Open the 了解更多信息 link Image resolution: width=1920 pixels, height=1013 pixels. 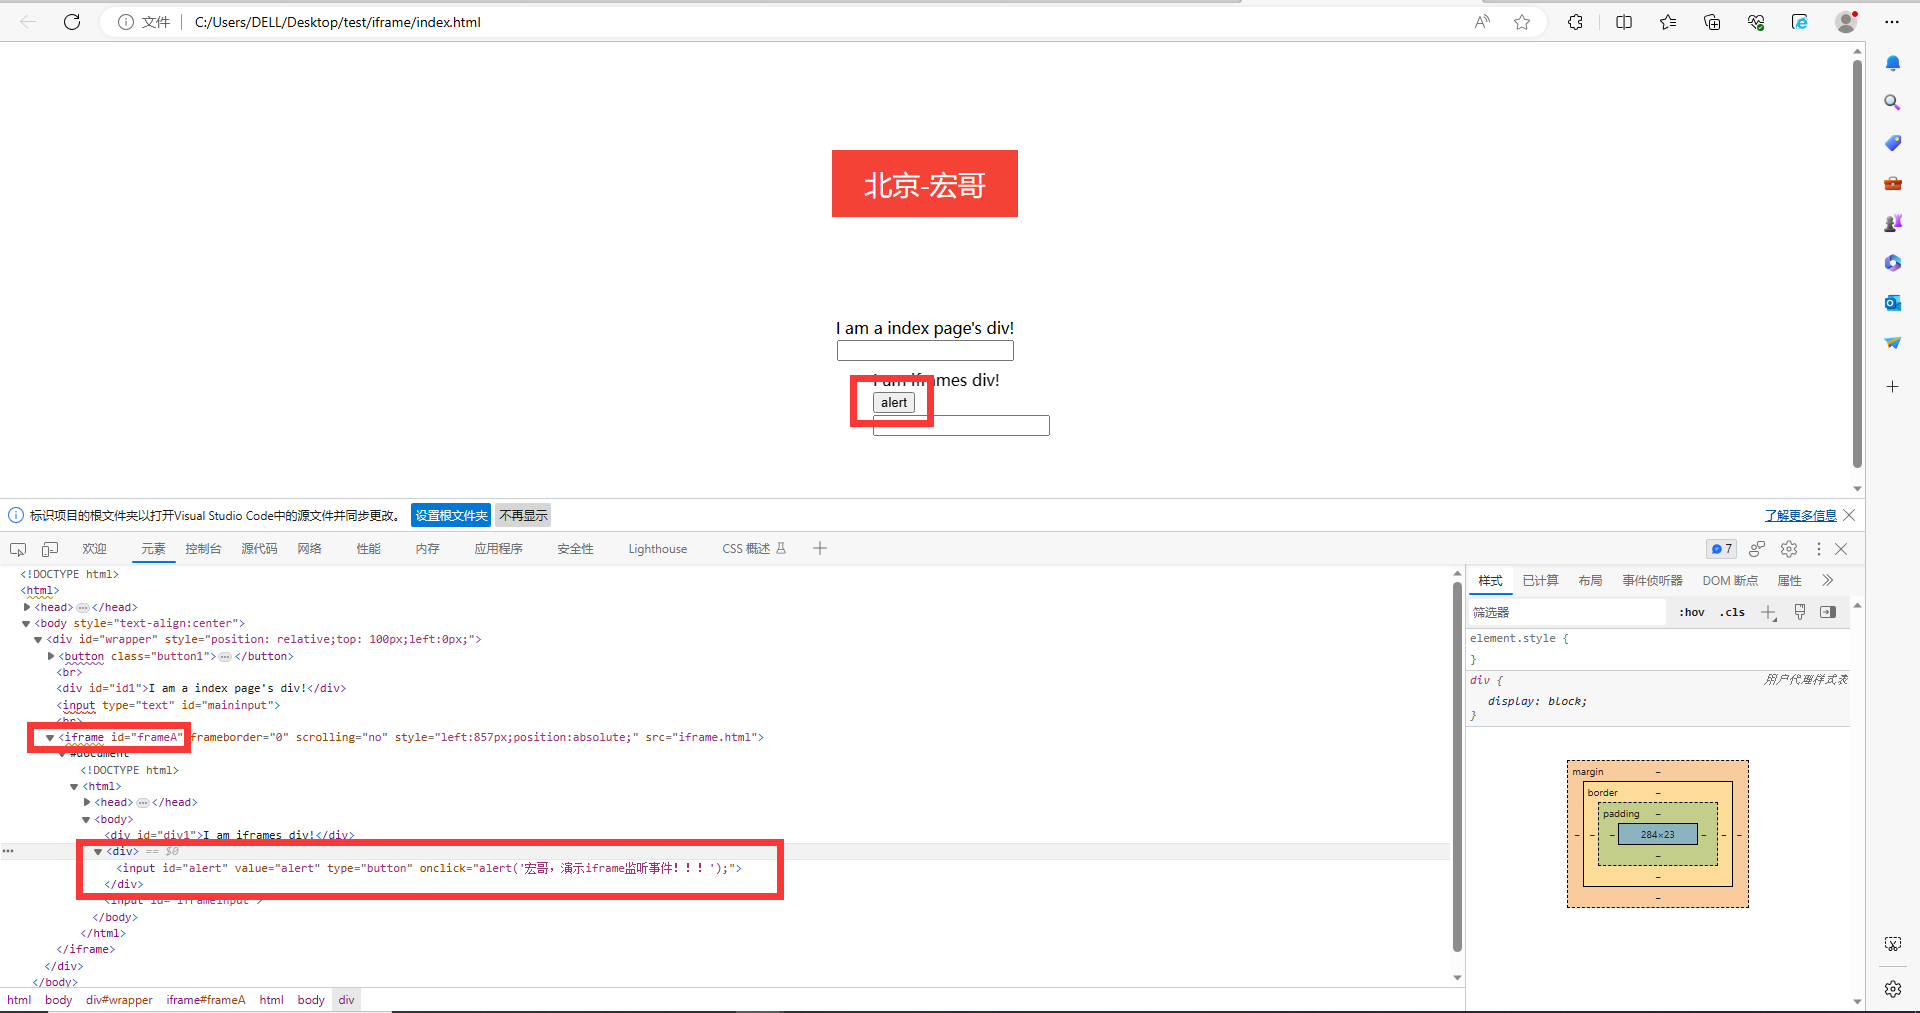(x=1799, y=515)
